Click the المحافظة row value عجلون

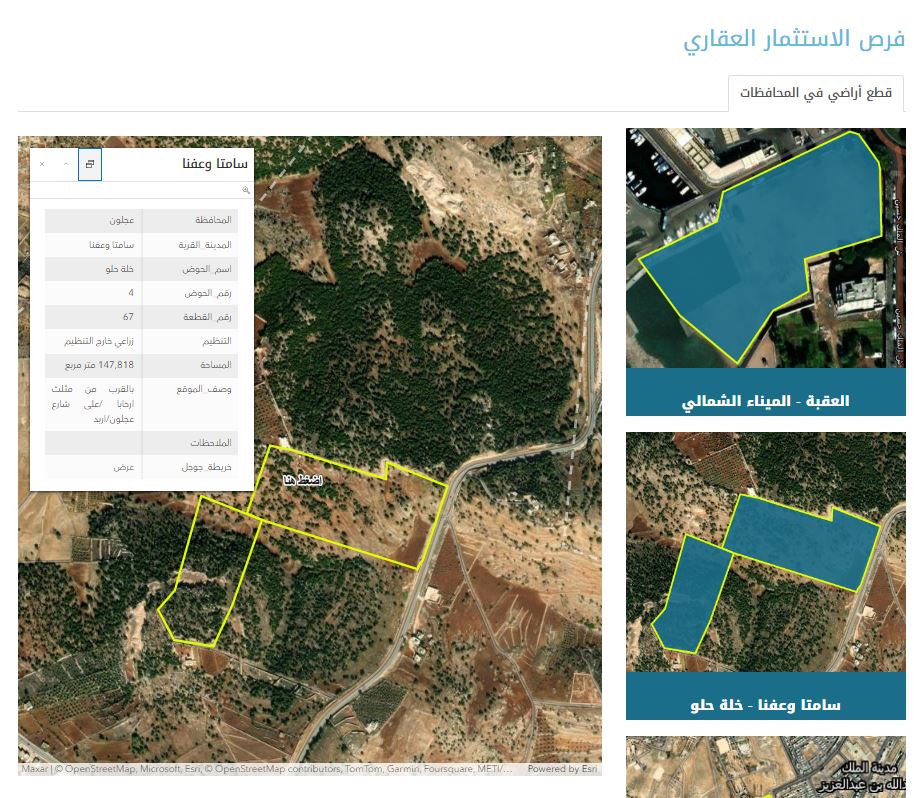(x=121, y=220)
